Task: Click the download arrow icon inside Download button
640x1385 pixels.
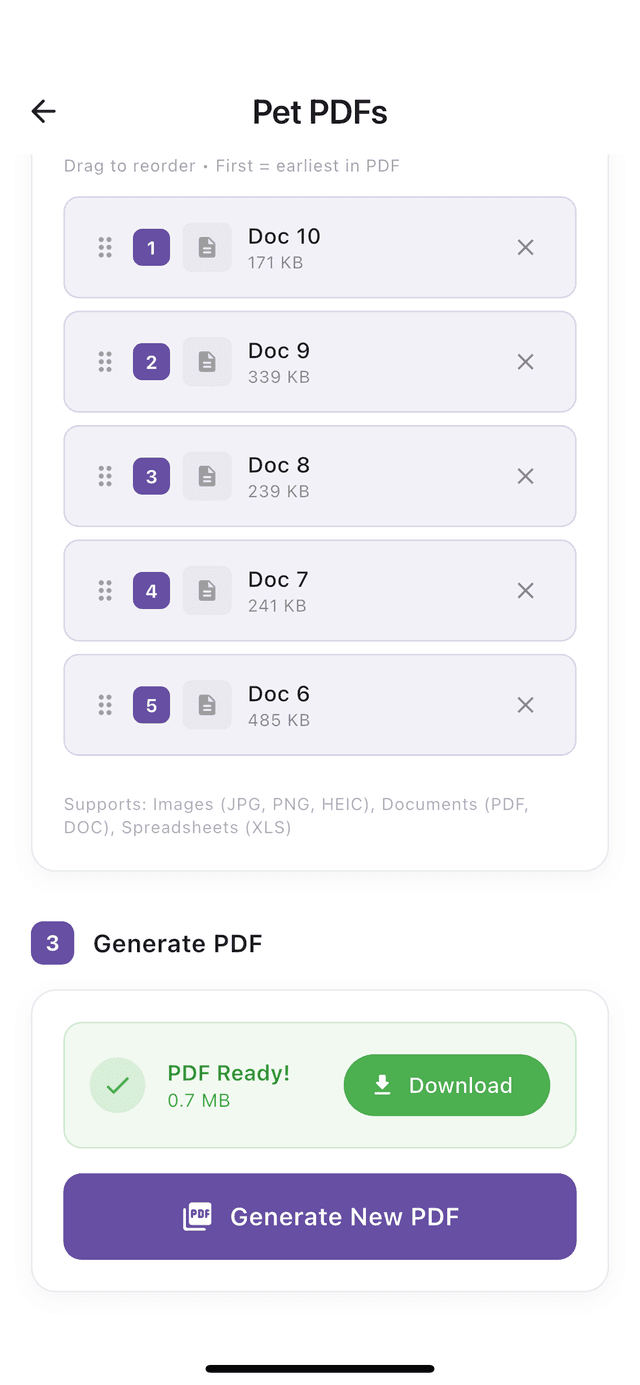Action: coord(381,1084)
